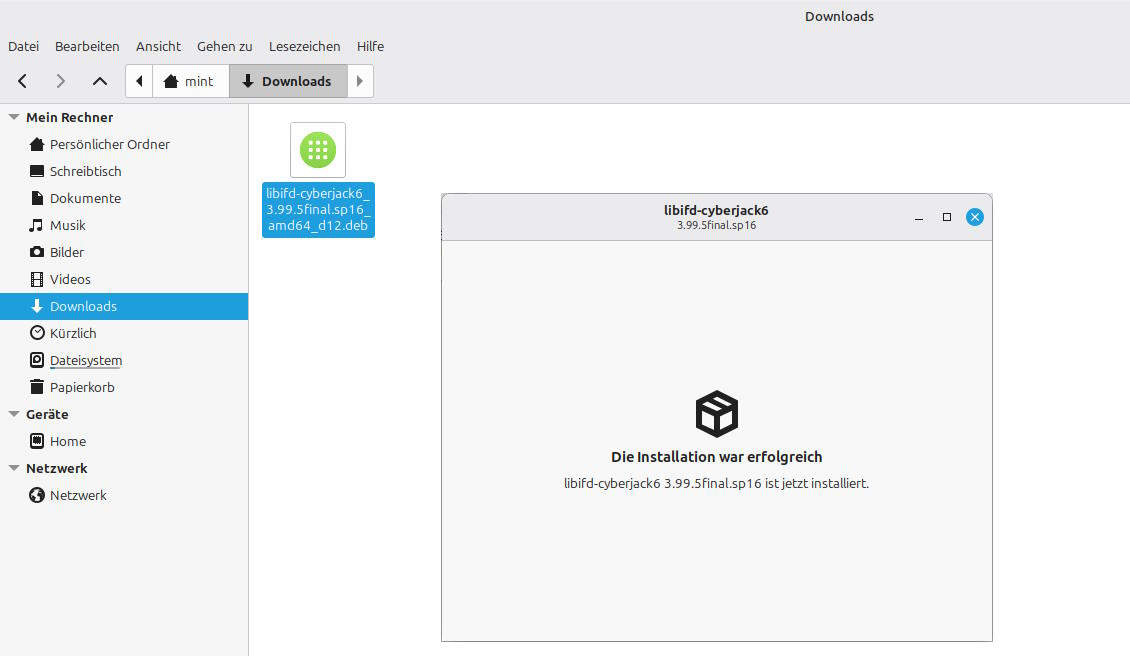Click the mint path bar button
This screenshot has height=656, width=1130.
click(x=191, y=81)
